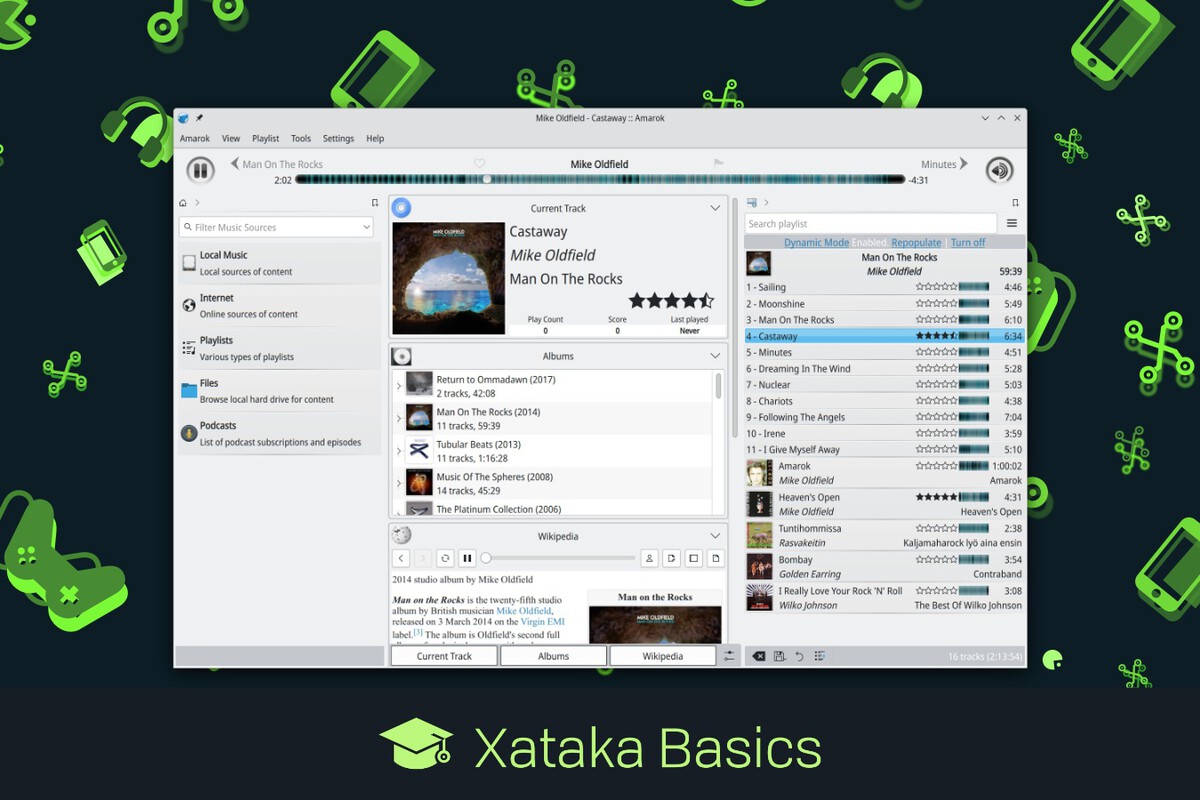The width and height of the screenshot is (1200, 800).
Task: Click the volume speaker icon
Action: point(998,170)
